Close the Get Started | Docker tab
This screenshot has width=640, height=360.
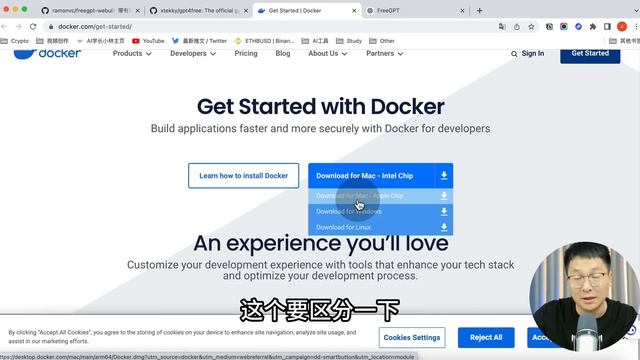pos(354,11)
